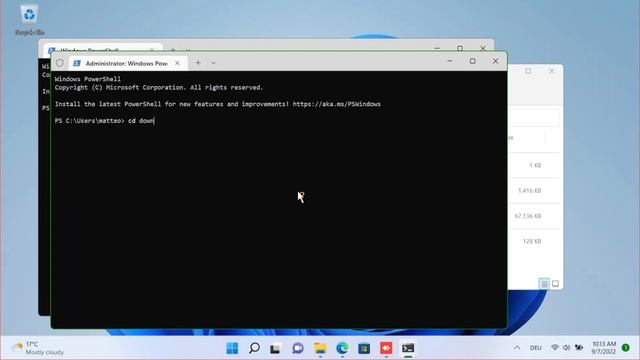This screenshot has height=360, width=640.
Task: Open the Chat app from taskbar
Action: coord(298,348)
